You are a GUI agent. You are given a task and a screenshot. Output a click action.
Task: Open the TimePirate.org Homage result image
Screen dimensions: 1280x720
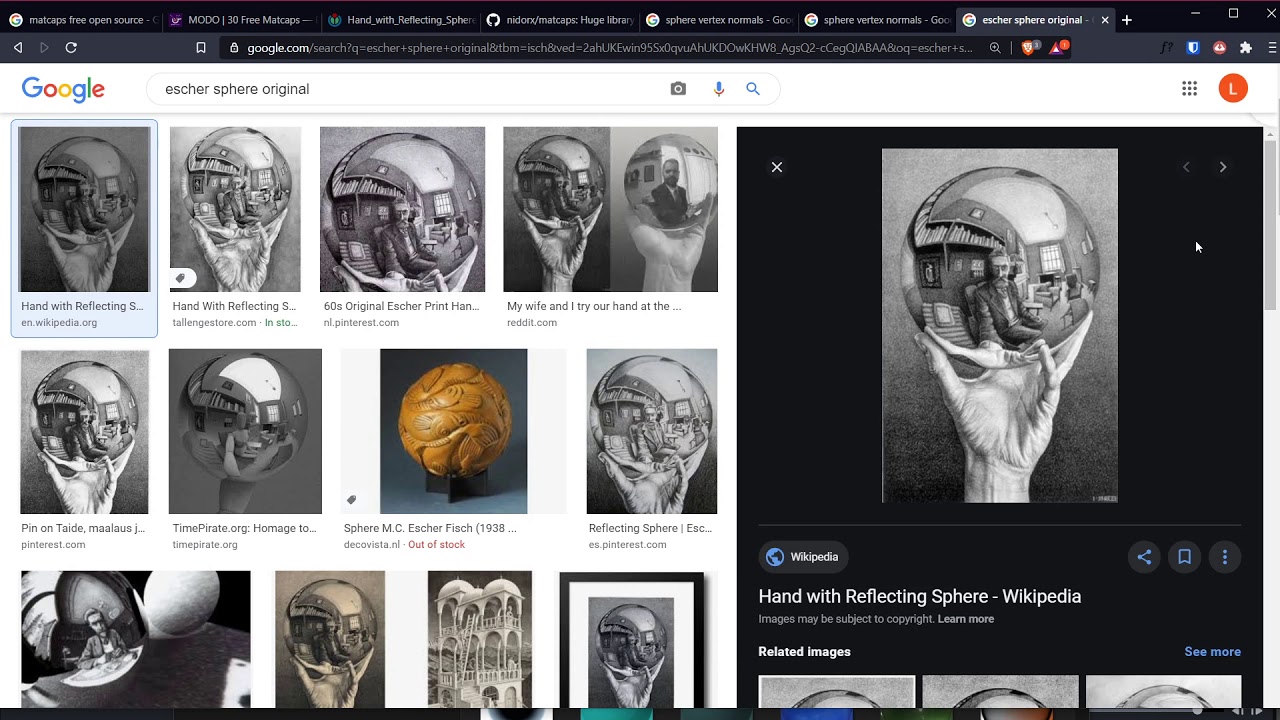click(x=245, y=431)
